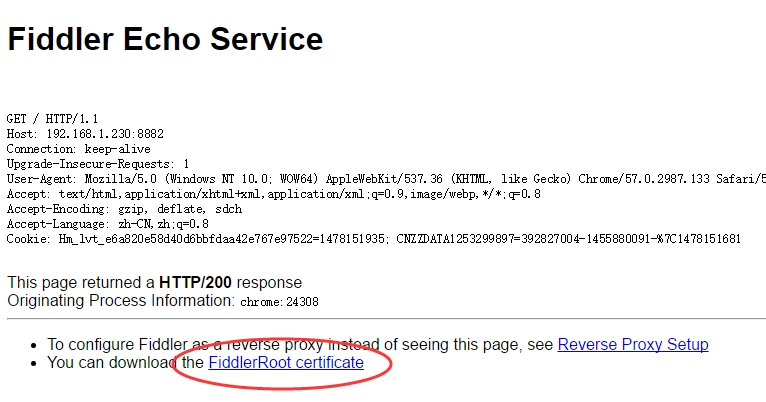Click the Chrome/57.0.2987.133 version text
This screenshot has width=766, height=402.
click(x=649, y=179)
